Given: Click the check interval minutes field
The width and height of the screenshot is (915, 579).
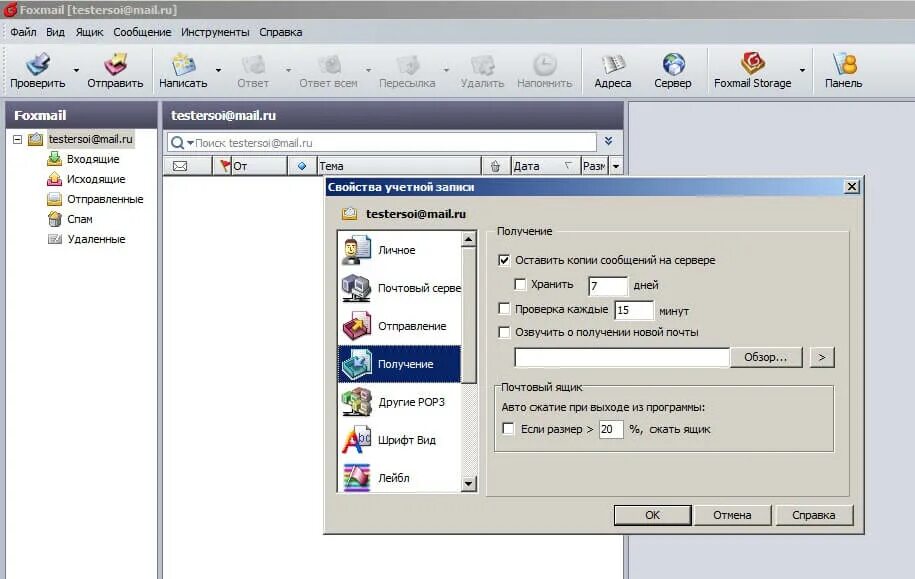Looking at the screenshot, I should (634, 310).
